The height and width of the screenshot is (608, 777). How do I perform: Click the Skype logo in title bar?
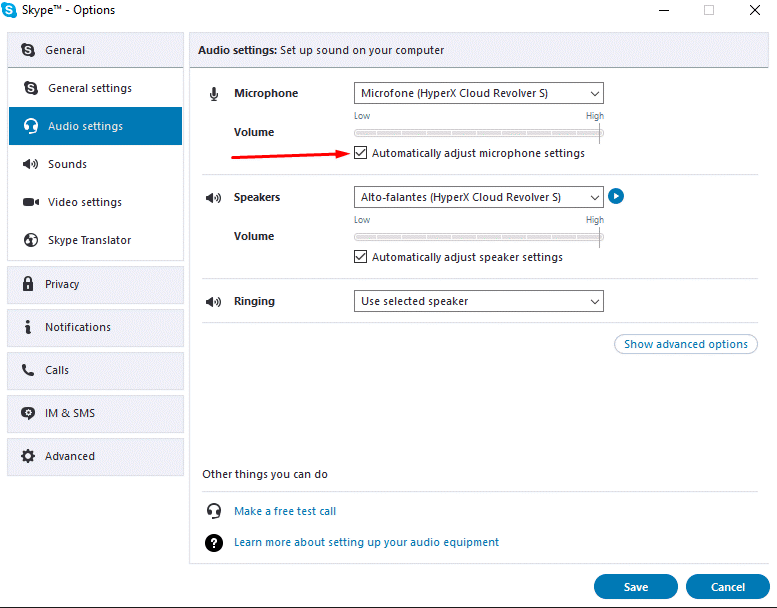(9, 10)
